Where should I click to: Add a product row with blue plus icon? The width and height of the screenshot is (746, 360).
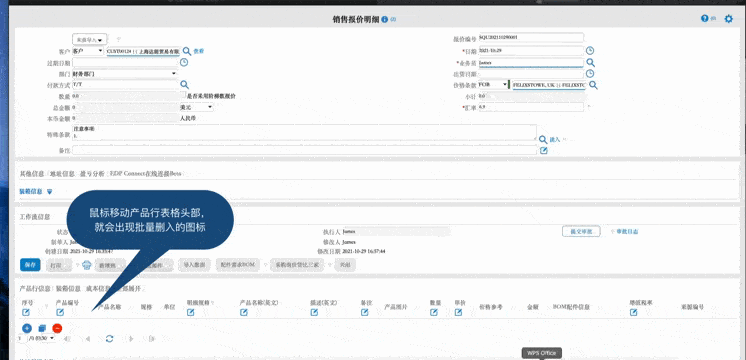[27, 328]
